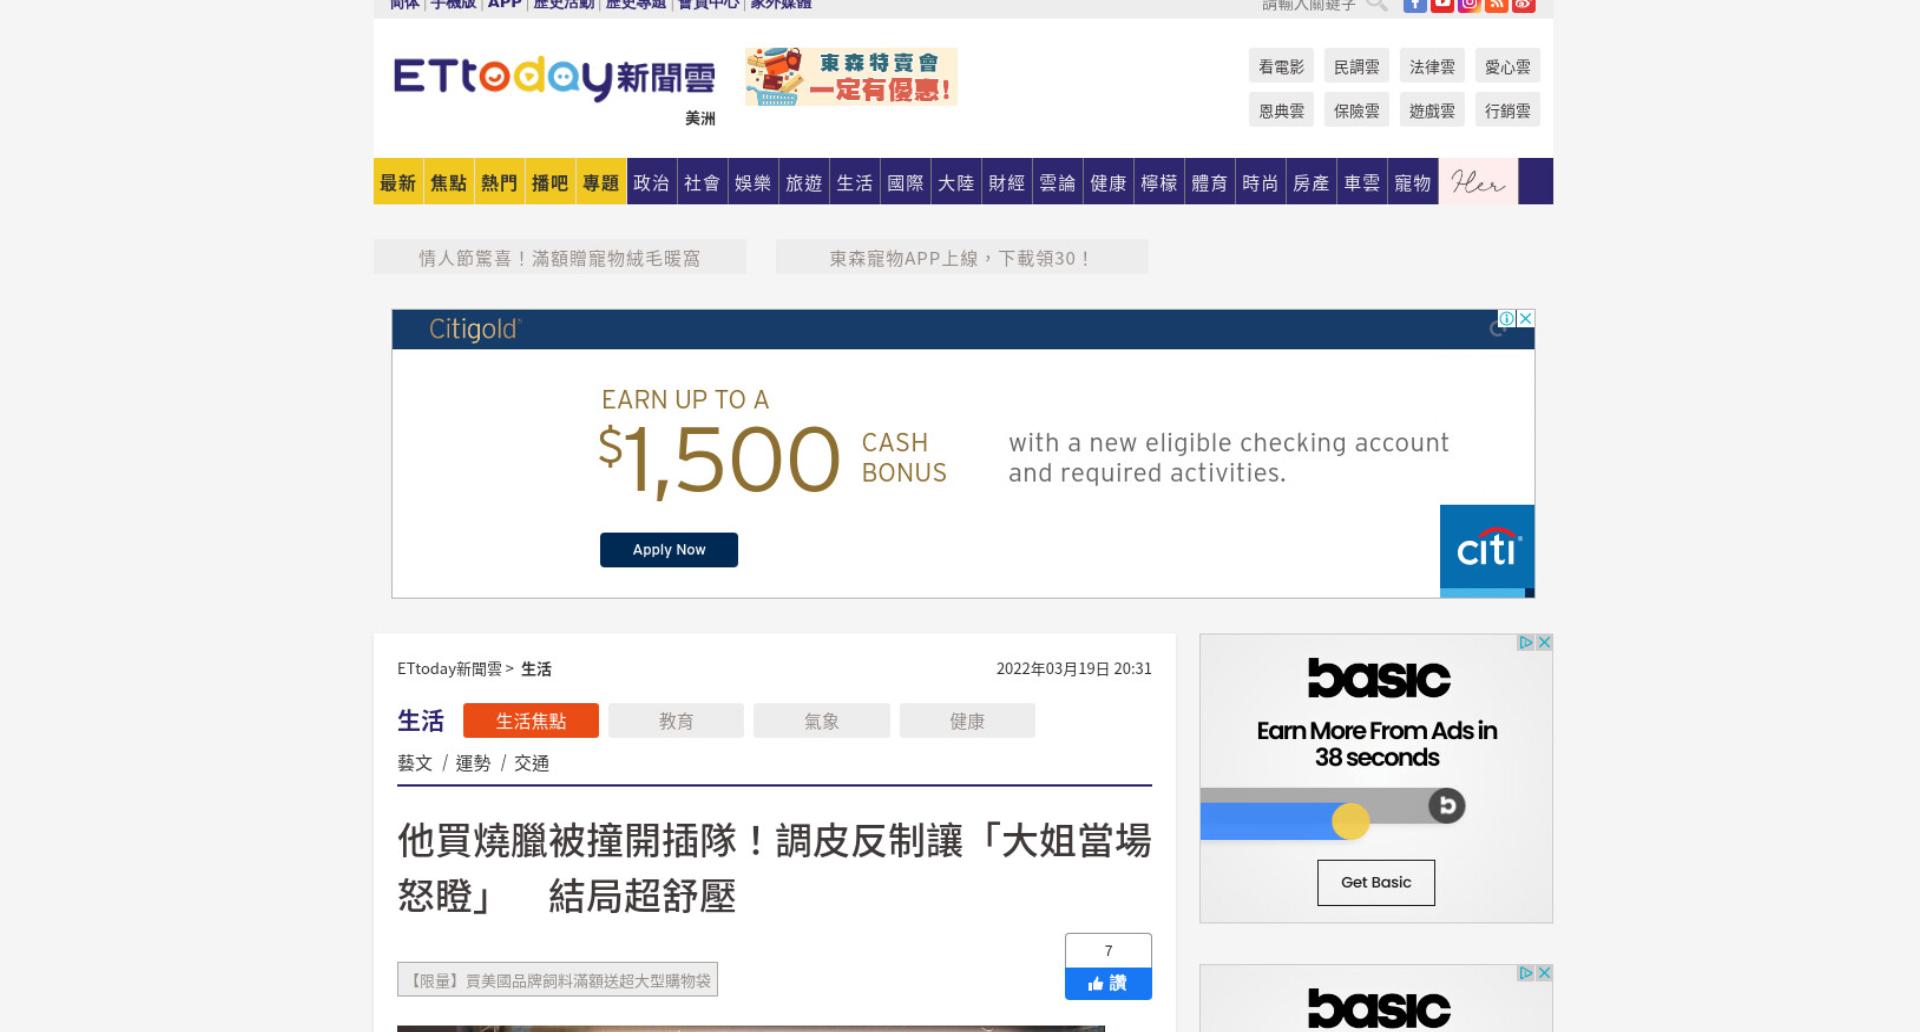Click the Her fashion channel logo
This screenshot has height=1032, width=1920.
[x=1478, y=182]
